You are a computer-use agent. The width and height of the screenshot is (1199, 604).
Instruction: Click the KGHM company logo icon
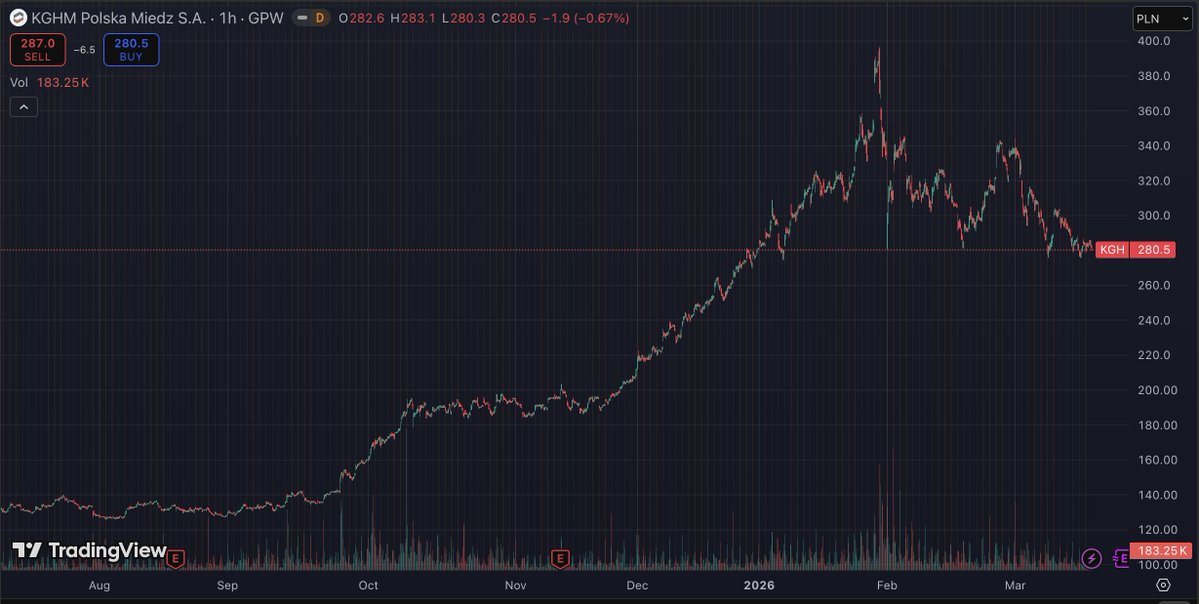pos(18,18)
